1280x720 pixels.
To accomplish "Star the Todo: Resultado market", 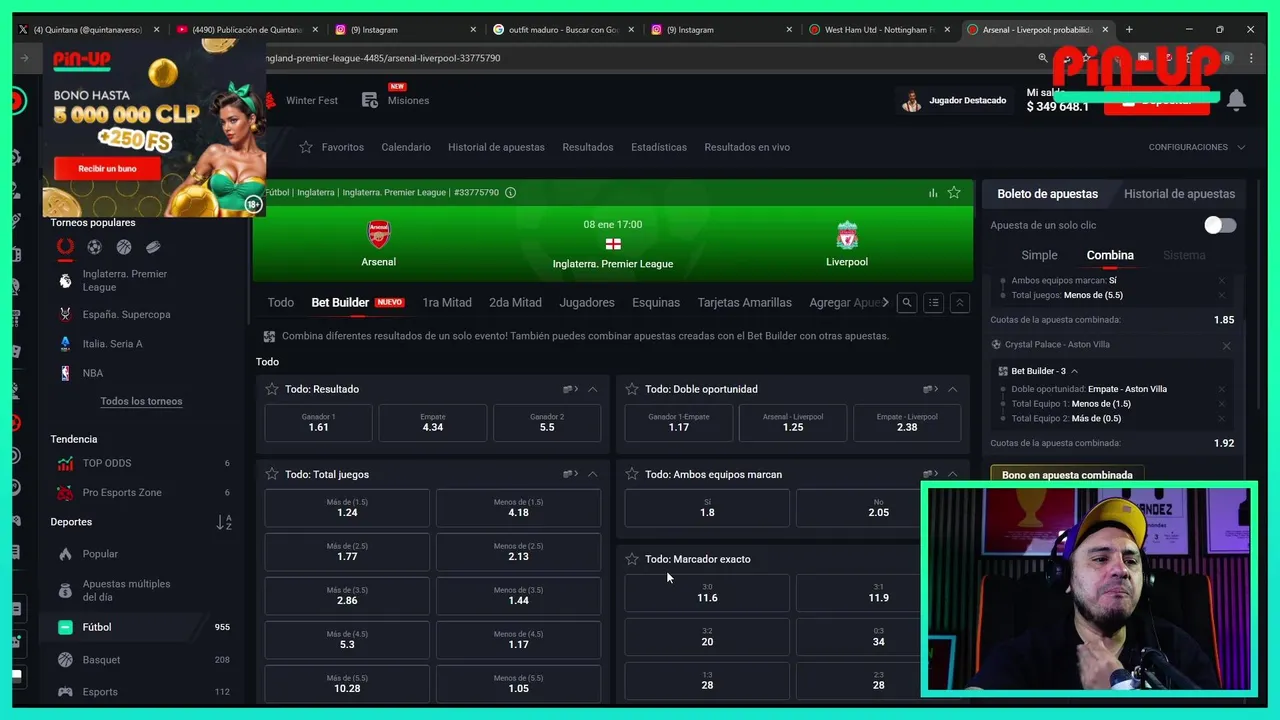I will (x=272, y=389).
